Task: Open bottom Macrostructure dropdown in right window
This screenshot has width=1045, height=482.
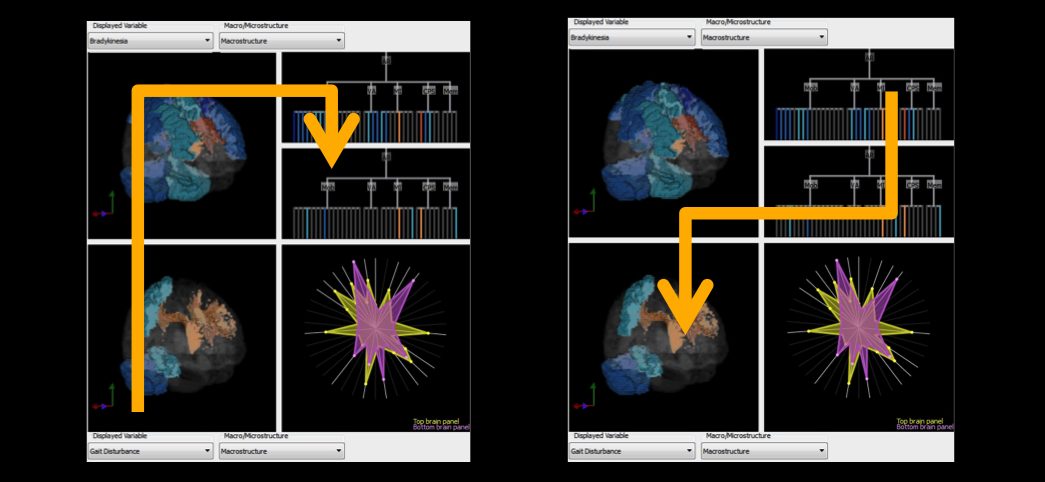Action: (764, 451)
